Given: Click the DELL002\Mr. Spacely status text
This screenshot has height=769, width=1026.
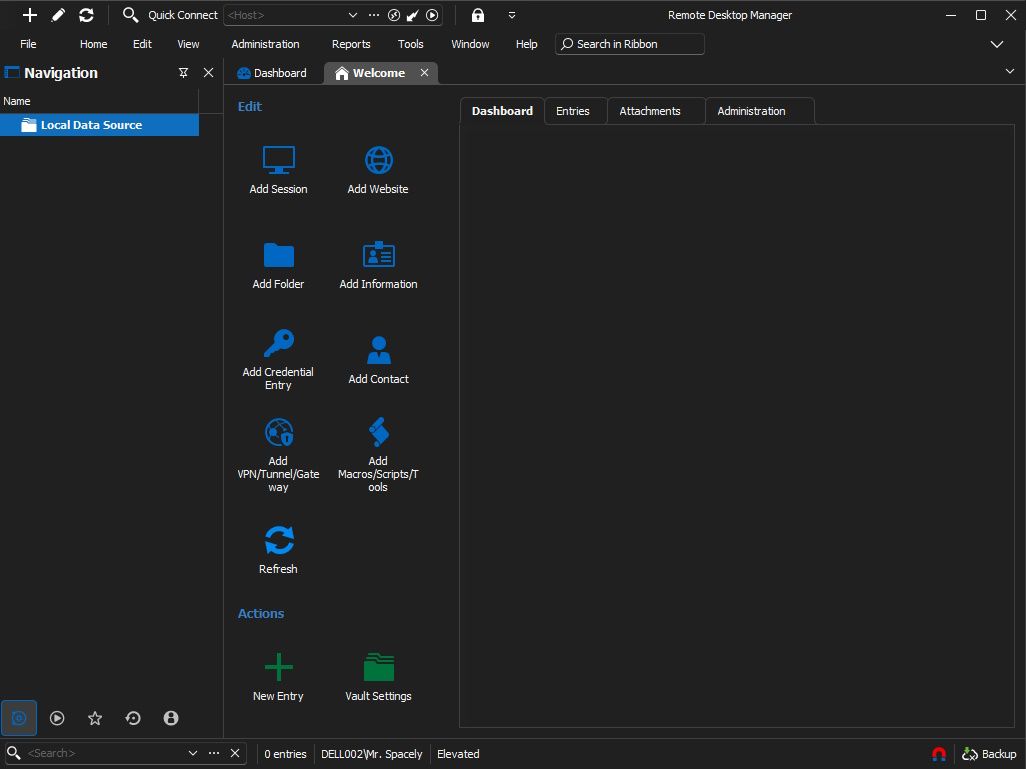Looking at the screenshot, I should pyautogui.click(x=372, y=754).
